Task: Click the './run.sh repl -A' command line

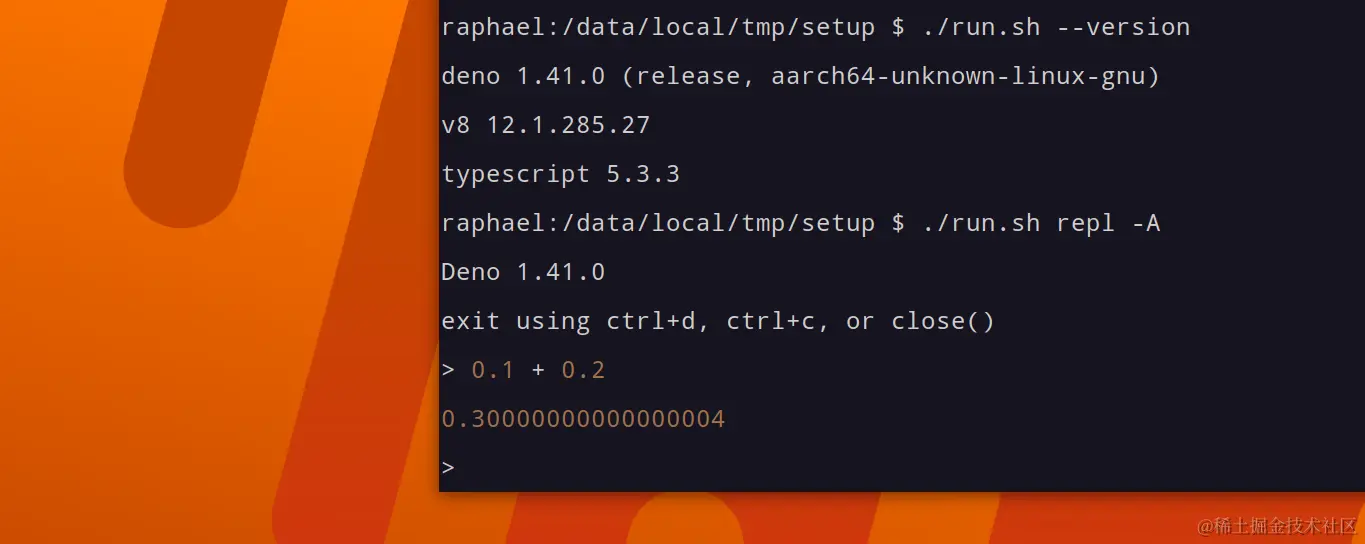Action: [x=800, y=223]
